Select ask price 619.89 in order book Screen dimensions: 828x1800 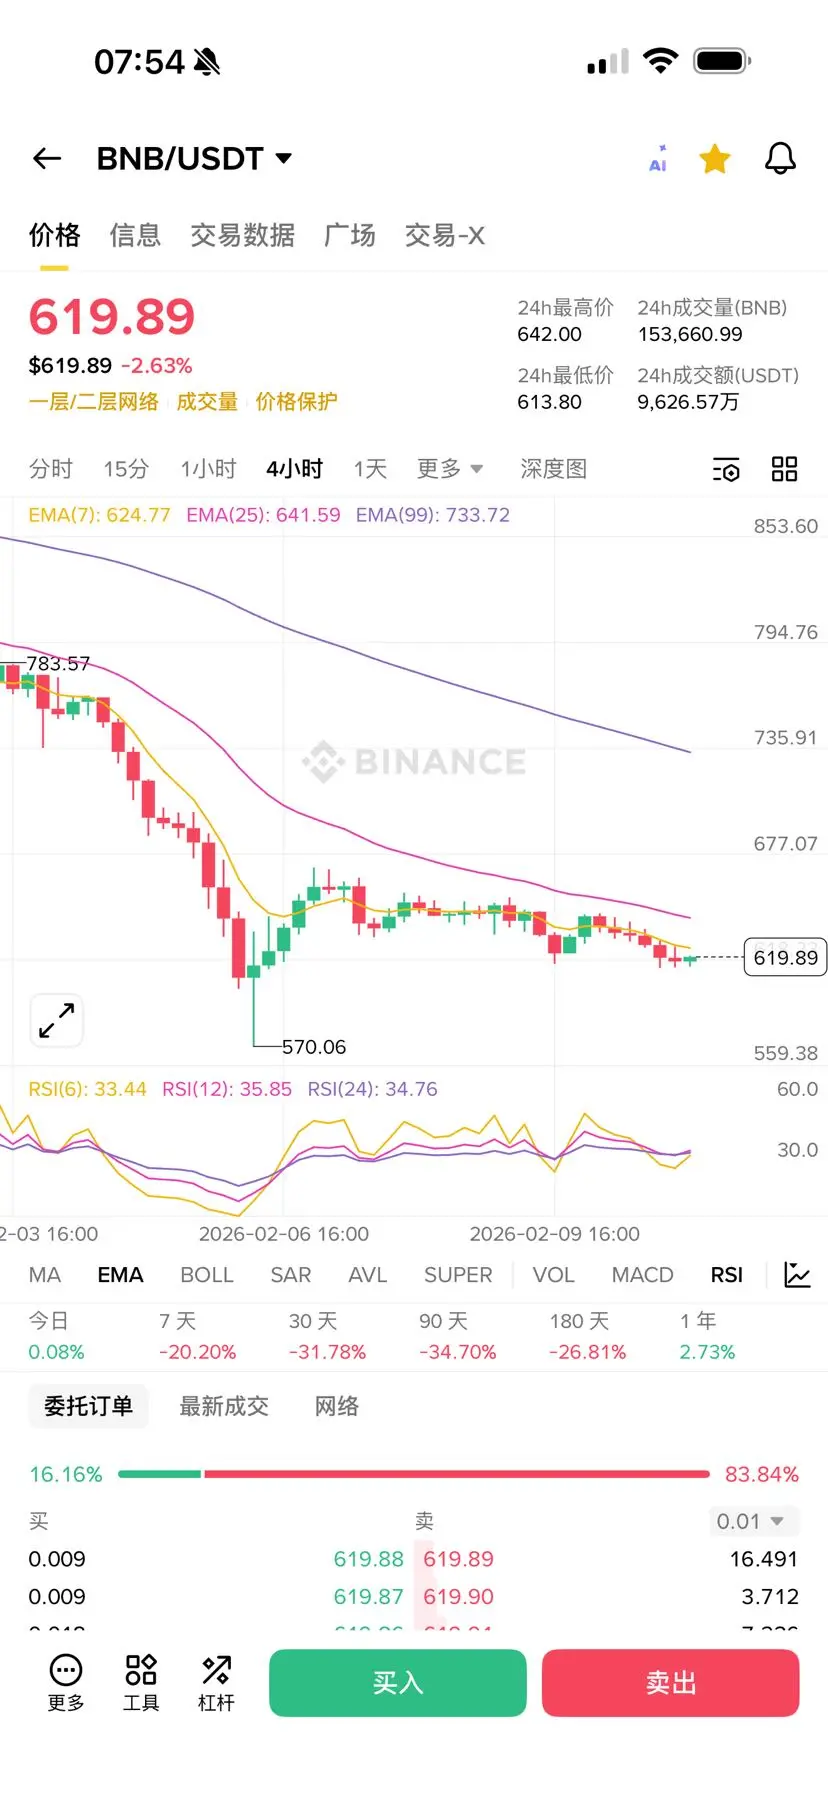pos(458,1559)
